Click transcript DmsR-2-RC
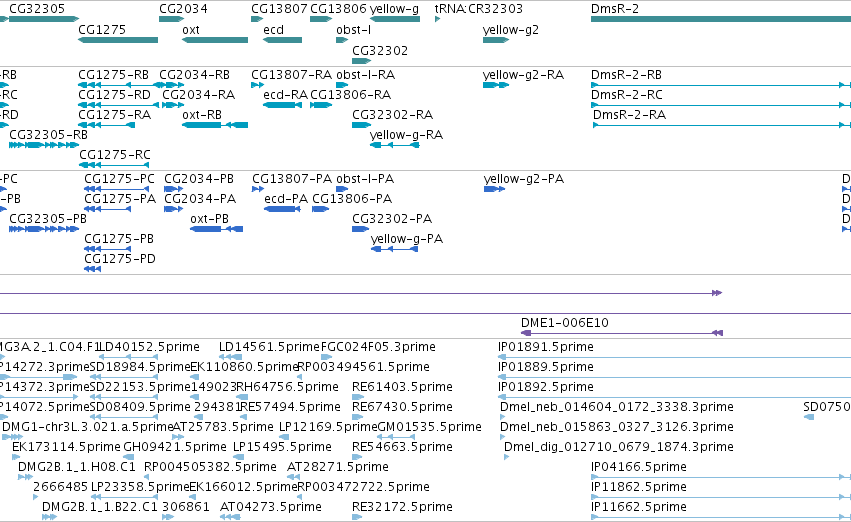 pos(721,105)
